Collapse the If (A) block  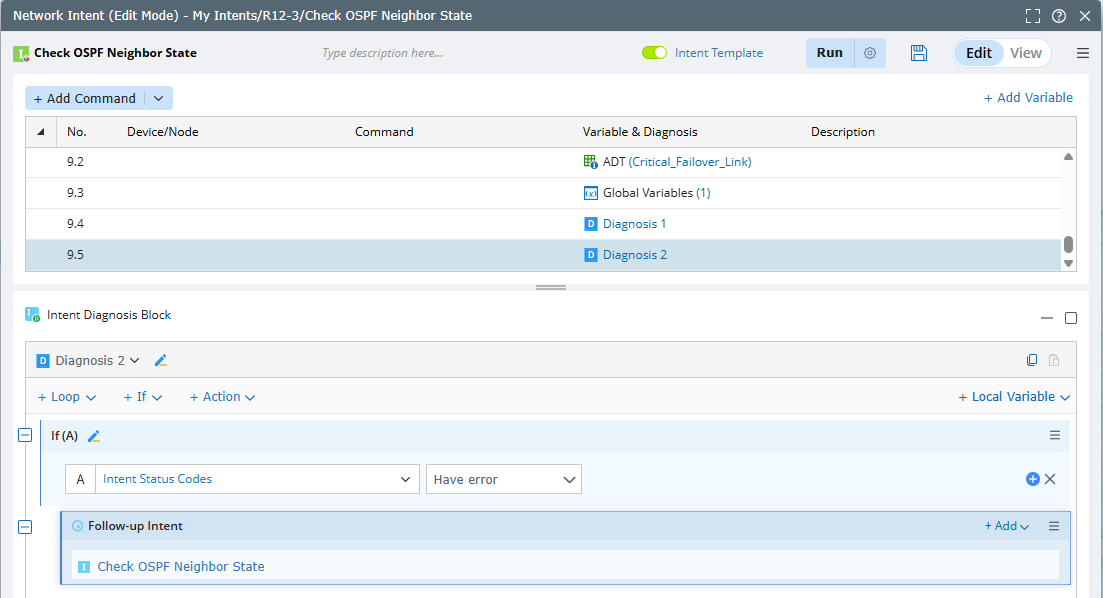click(x=25, y=434)
